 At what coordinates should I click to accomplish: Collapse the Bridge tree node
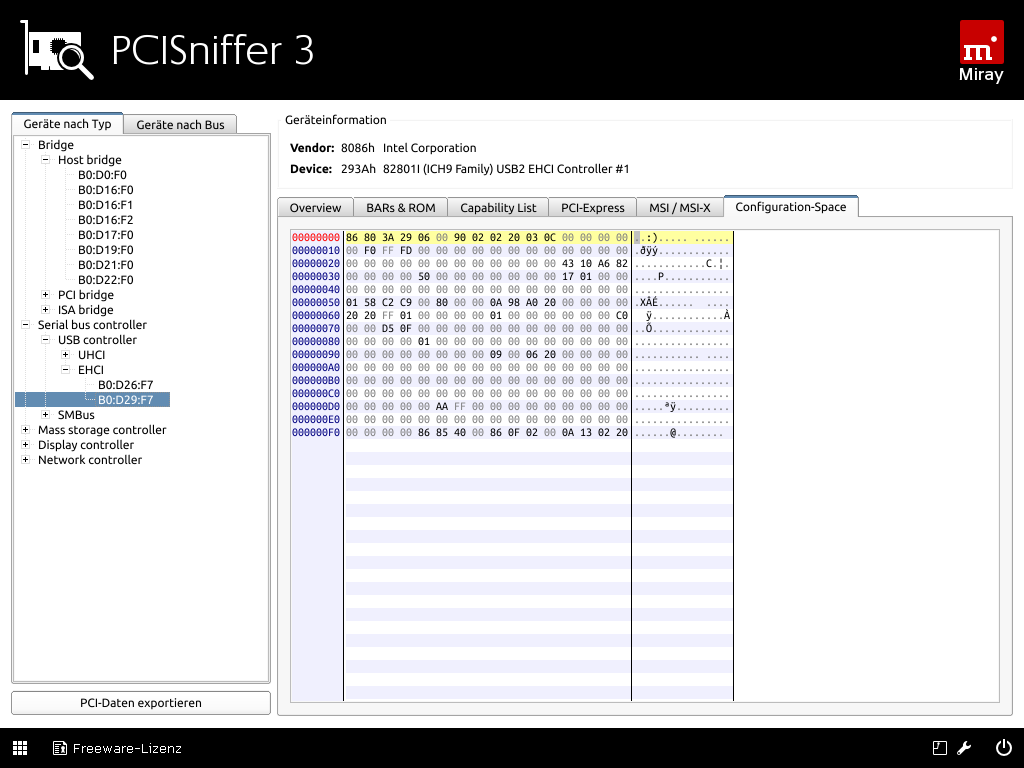(25, 144)
